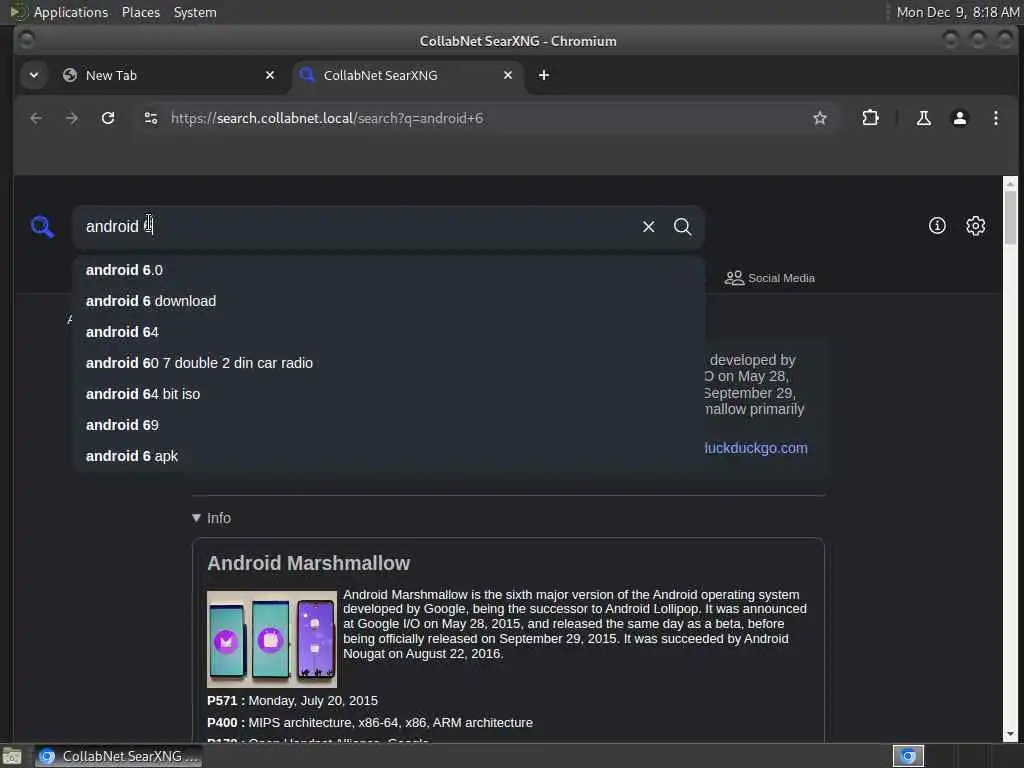Screen dimensions: 1024x768
Task: Click taskbar CollabNet SearXNG window button
Action: (118, 756)
